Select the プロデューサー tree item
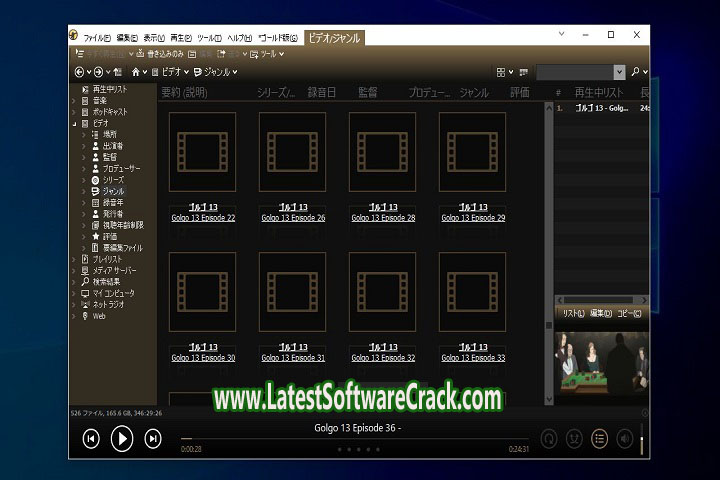720x480 pixels. tap(121, 169)
